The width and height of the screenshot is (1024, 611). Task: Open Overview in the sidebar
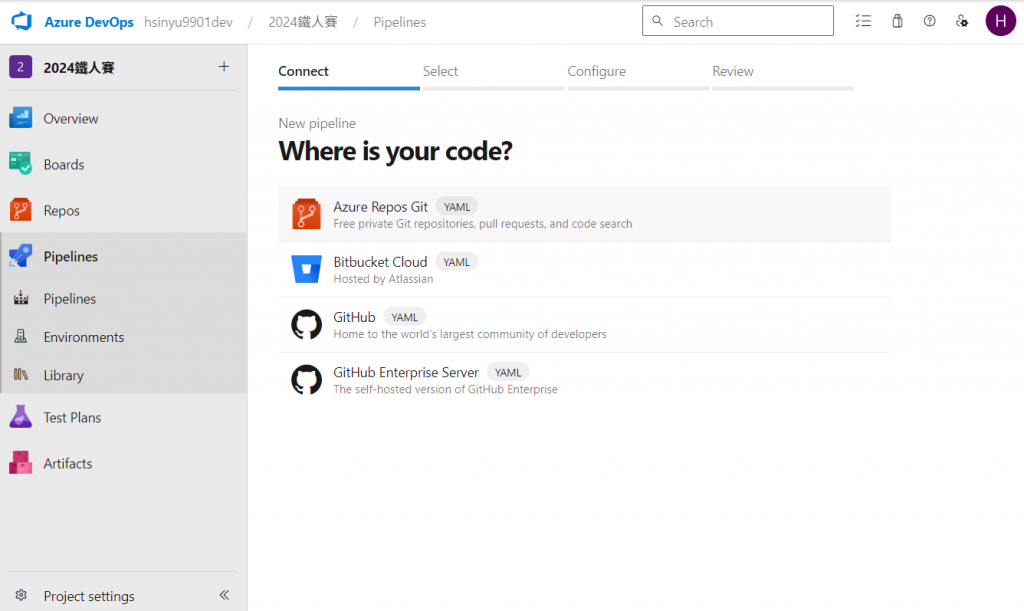124,119
